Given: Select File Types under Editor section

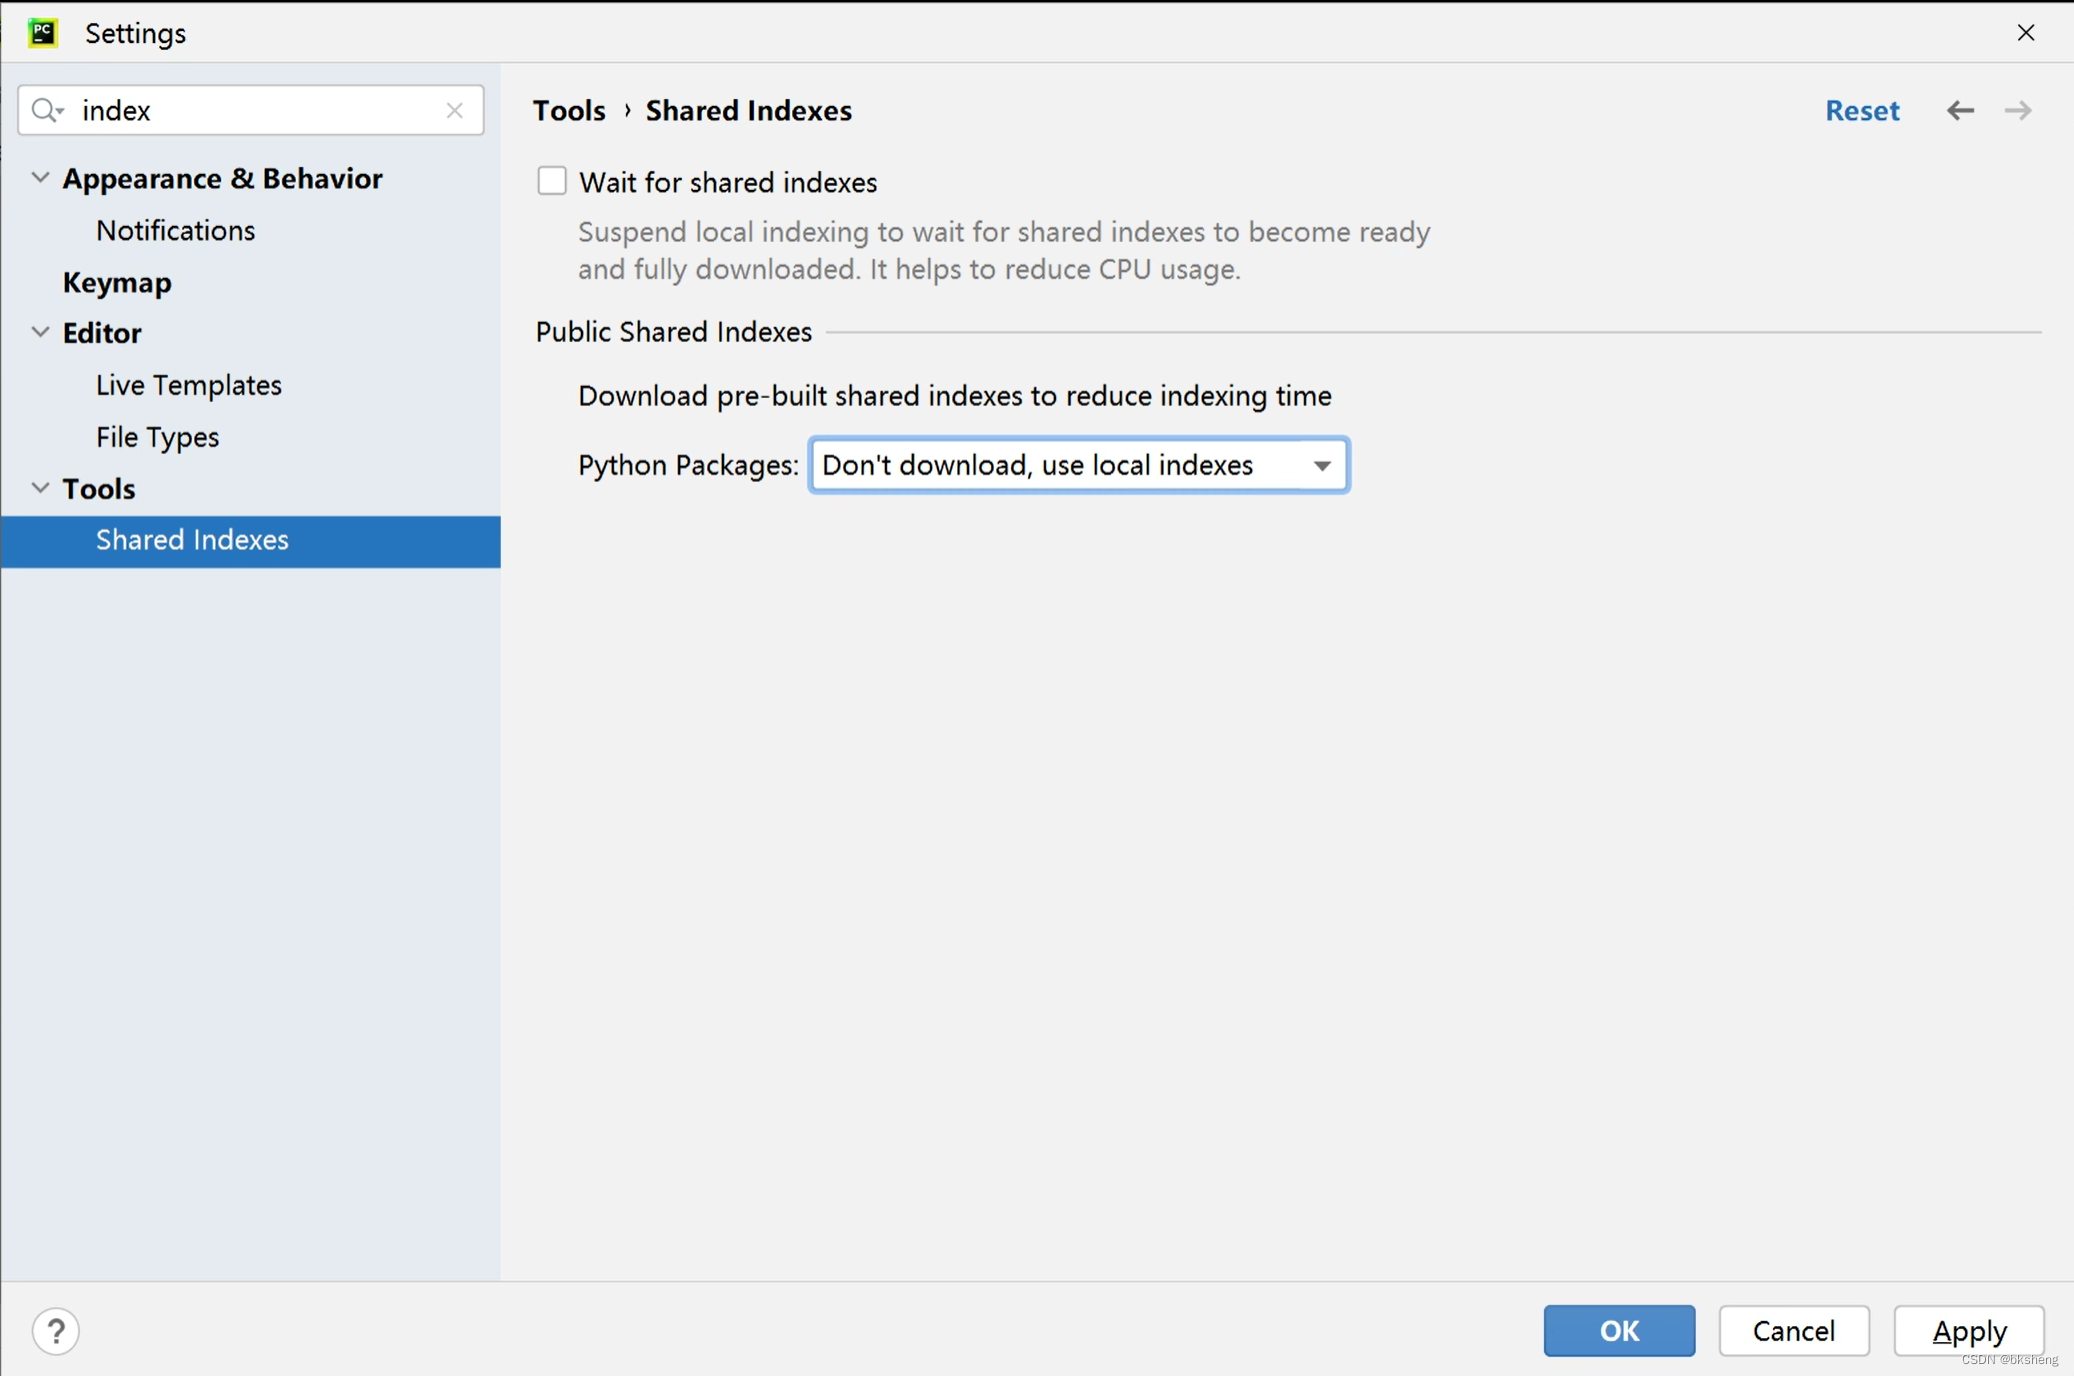Looking at the screenshot, I should point(157,436).
